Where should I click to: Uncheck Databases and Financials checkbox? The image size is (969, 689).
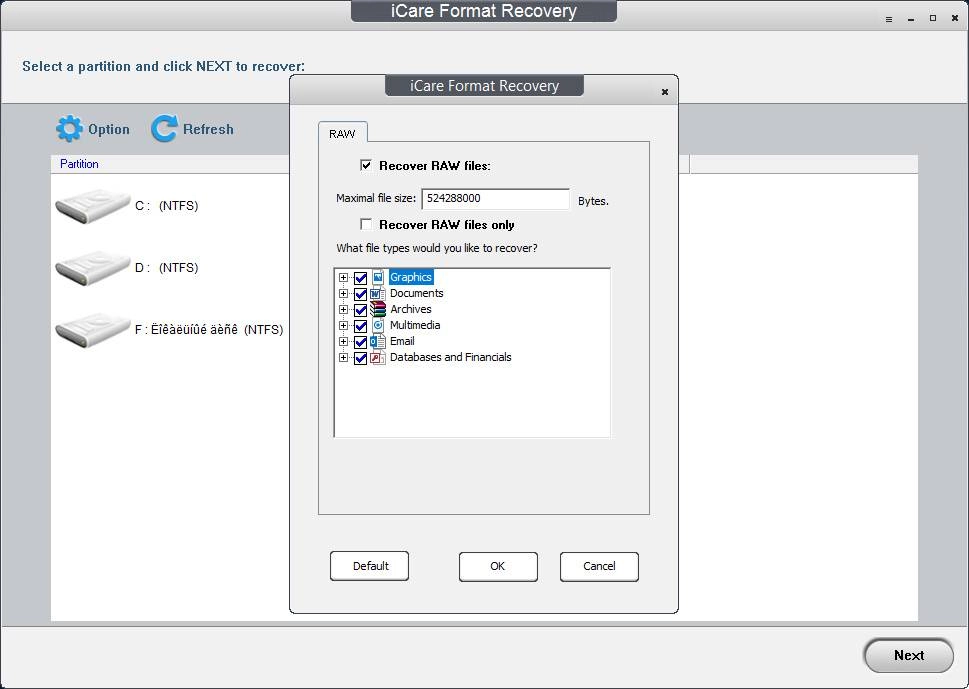click(360, 358)
